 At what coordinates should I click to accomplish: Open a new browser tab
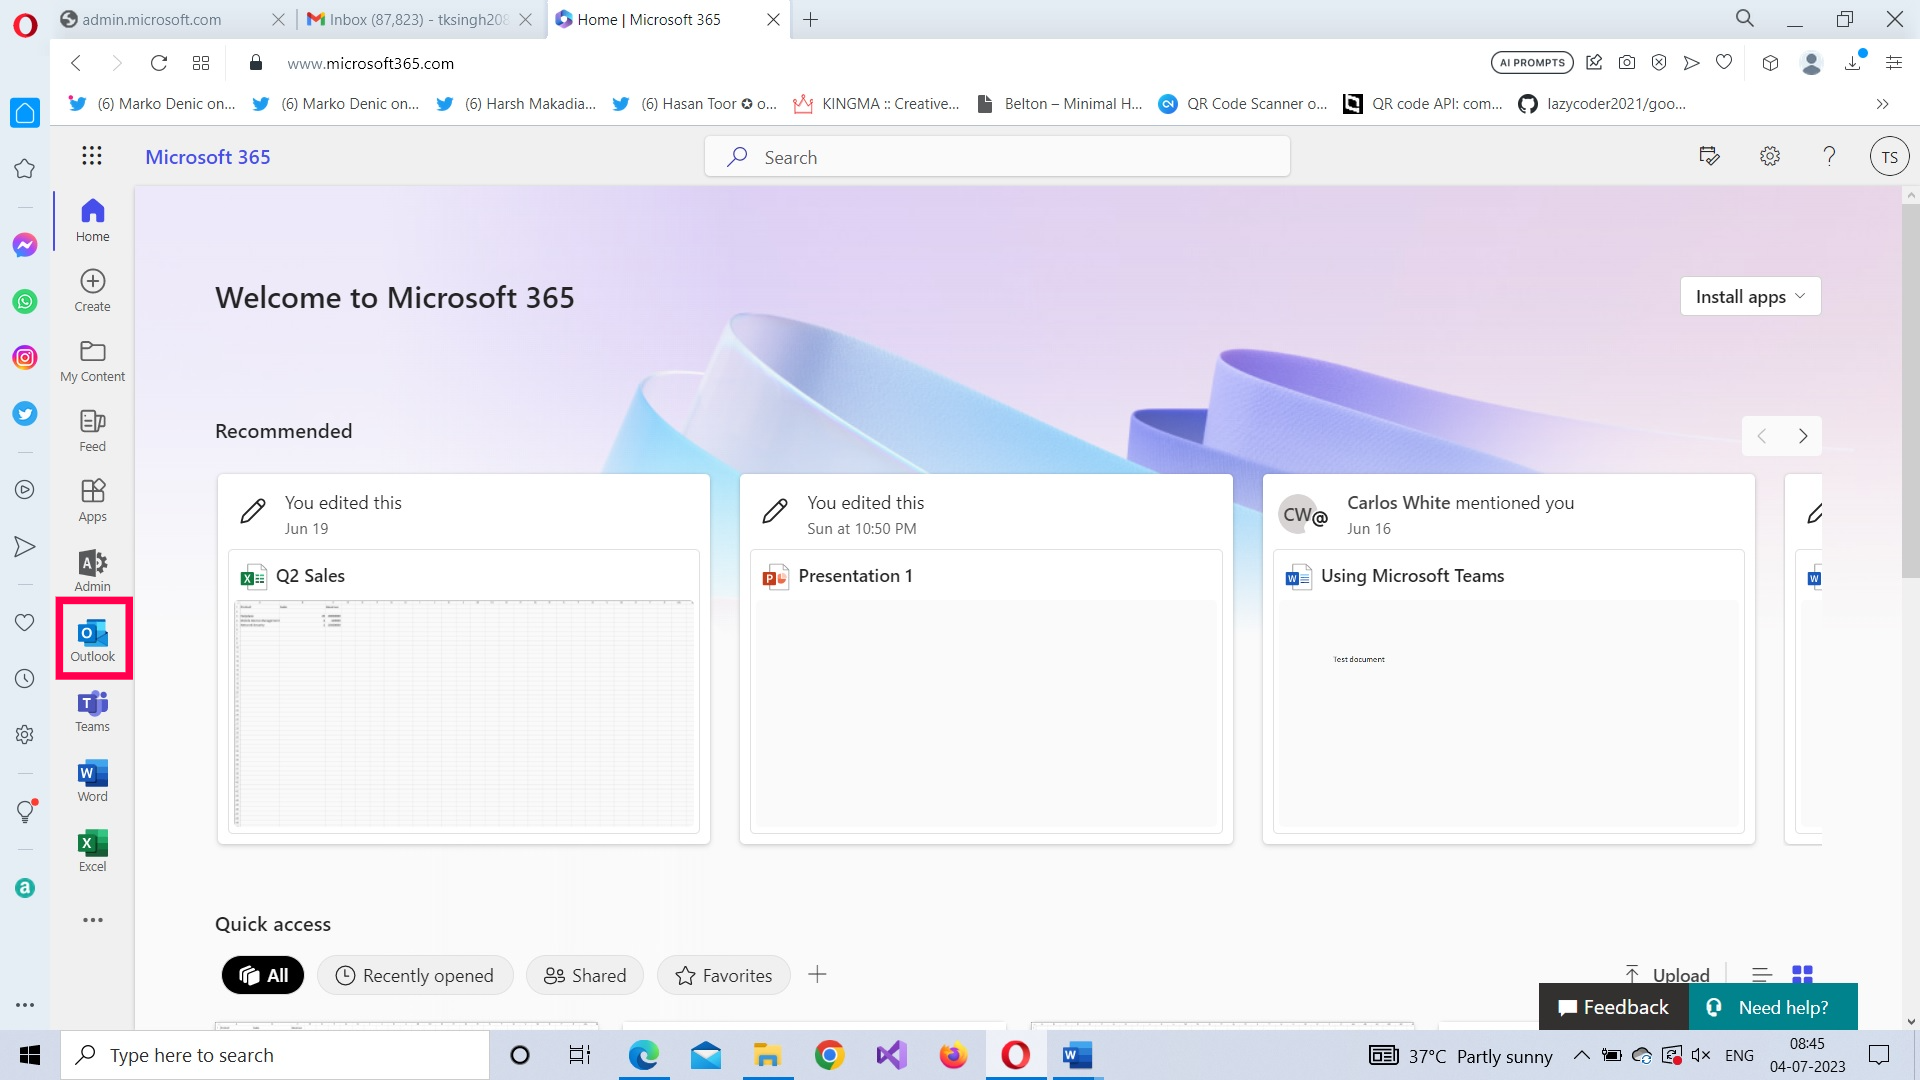[810, 19]
